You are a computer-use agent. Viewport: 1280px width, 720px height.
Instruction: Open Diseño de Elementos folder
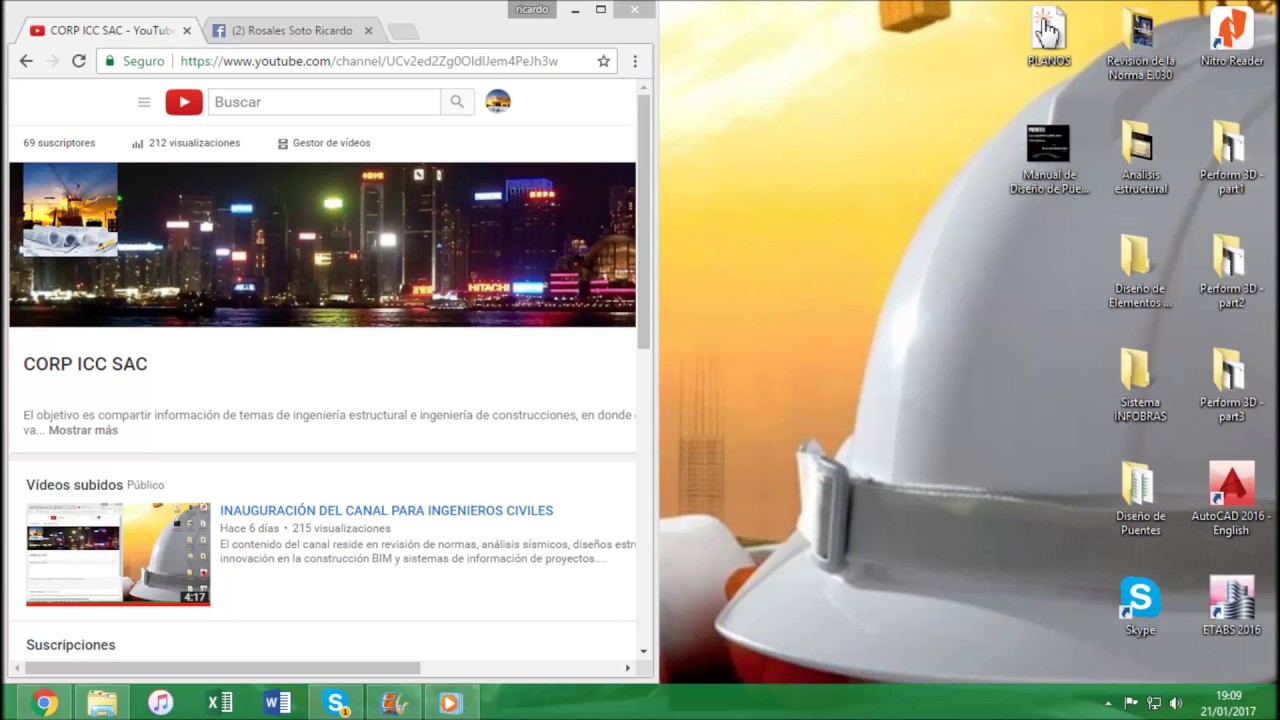pos(1140,272)
